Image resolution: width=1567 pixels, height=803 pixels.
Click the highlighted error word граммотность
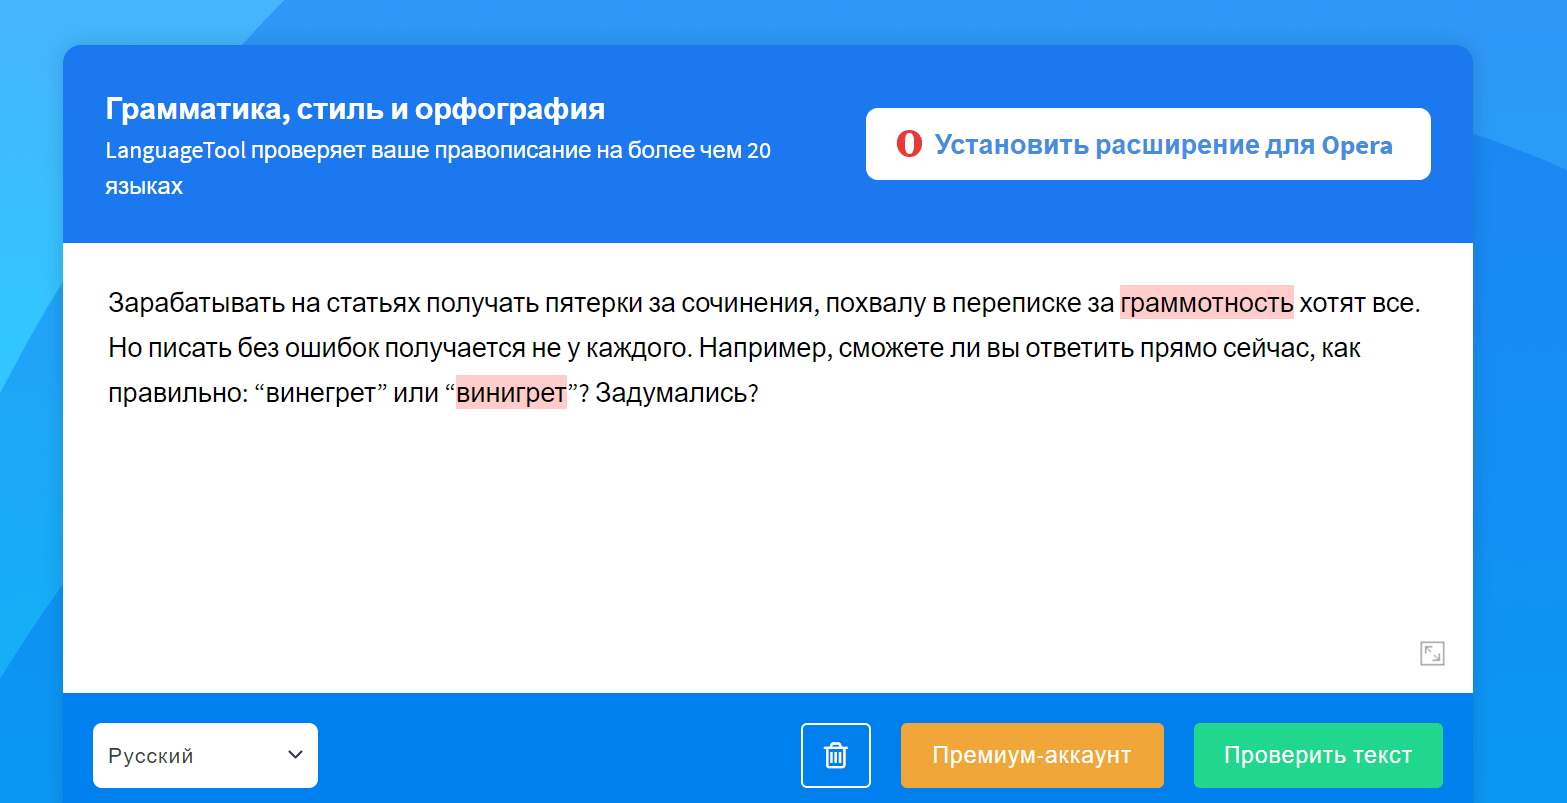1206,302
